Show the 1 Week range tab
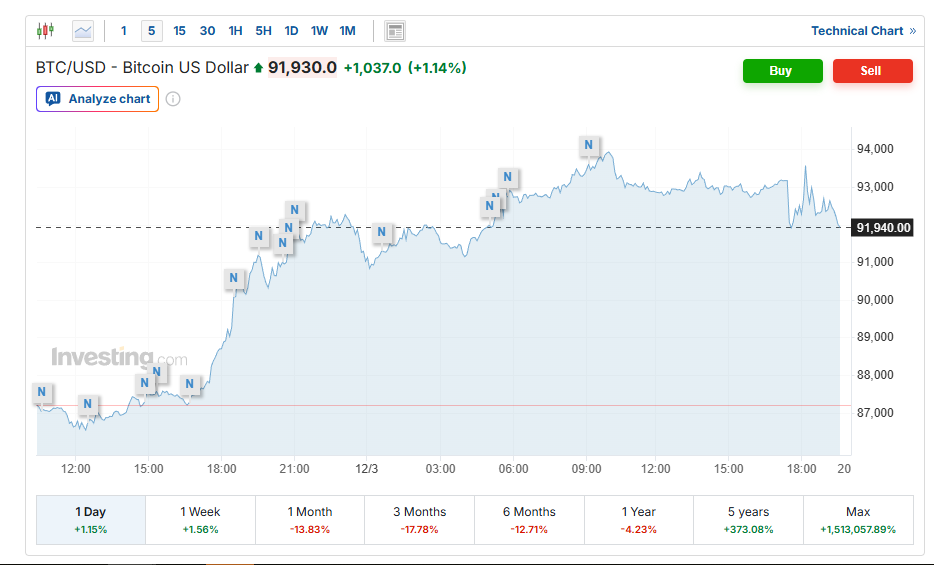This screenshot has height=565, width=934. (200, 519)
